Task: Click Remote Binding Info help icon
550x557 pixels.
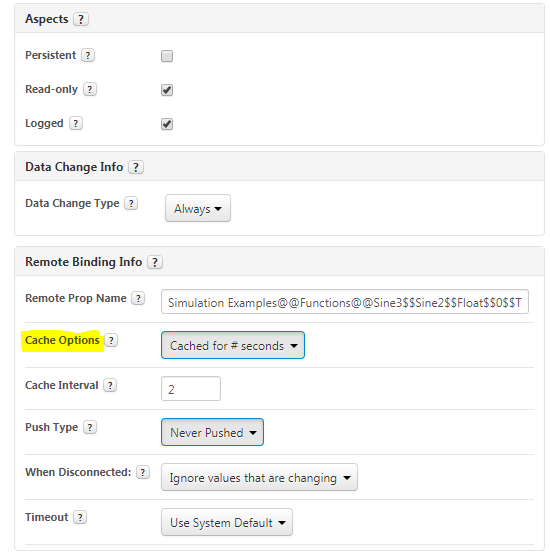Action: pyautogui.click(x=155, y=262)
